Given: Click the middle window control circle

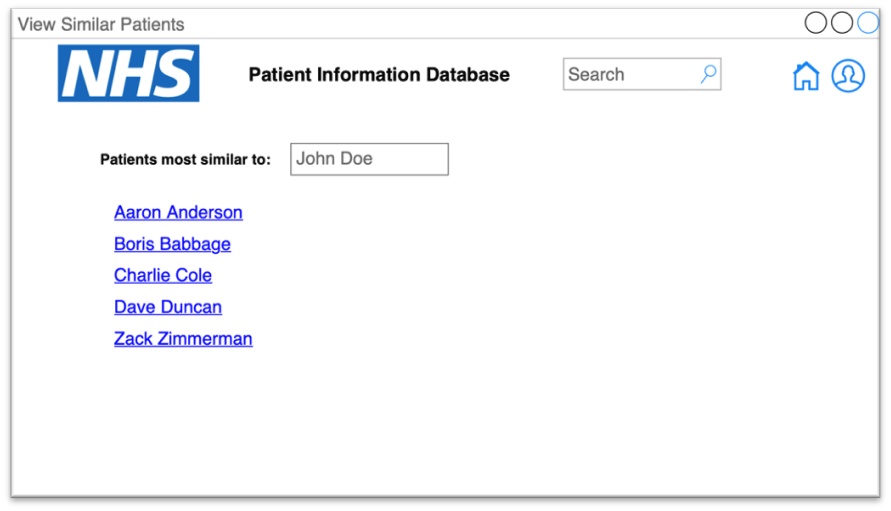Looking at the screenshot, I should (842, 23).
